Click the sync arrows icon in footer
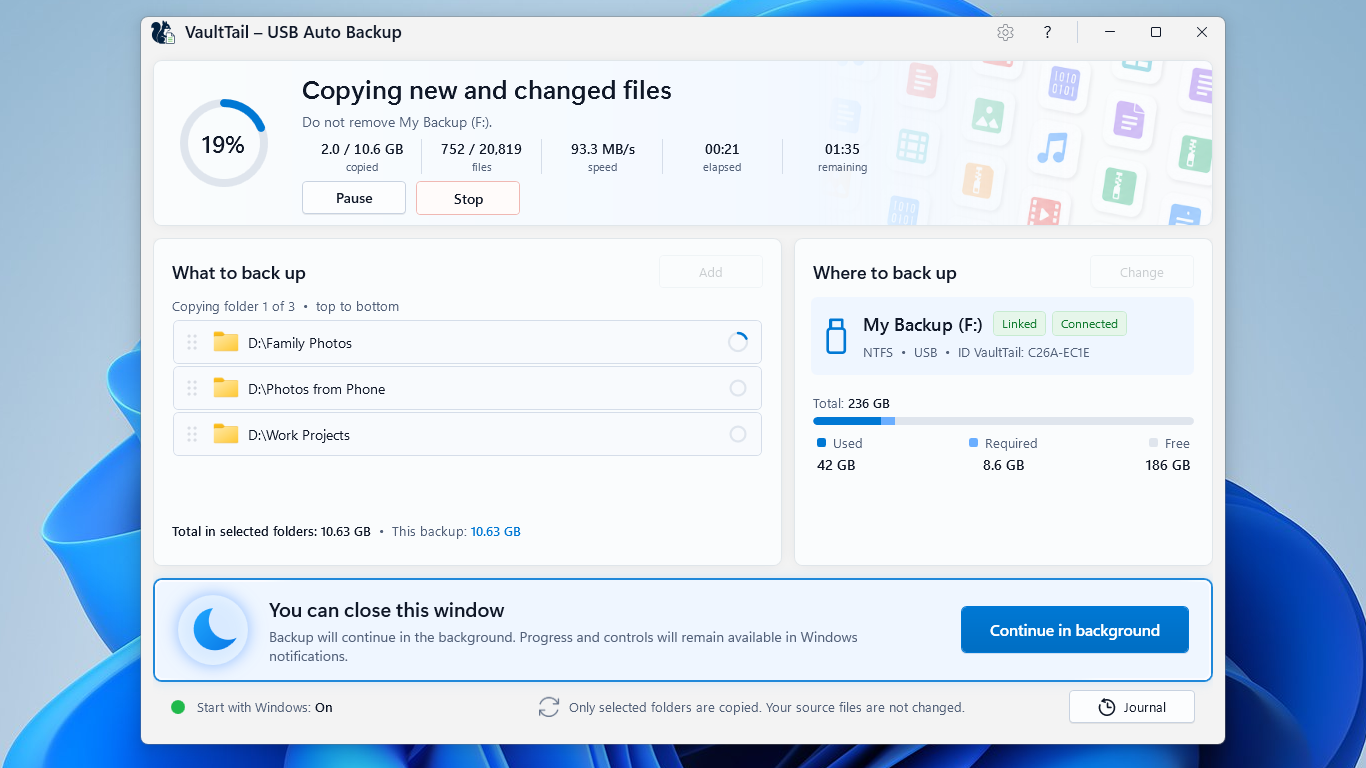 click(549, 707)
